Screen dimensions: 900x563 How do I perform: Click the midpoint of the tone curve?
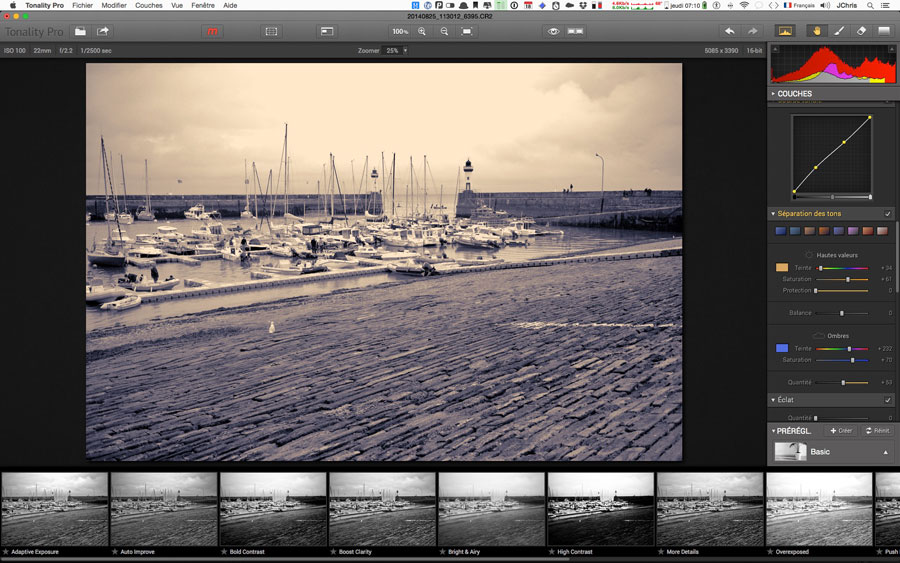(832, 154)
